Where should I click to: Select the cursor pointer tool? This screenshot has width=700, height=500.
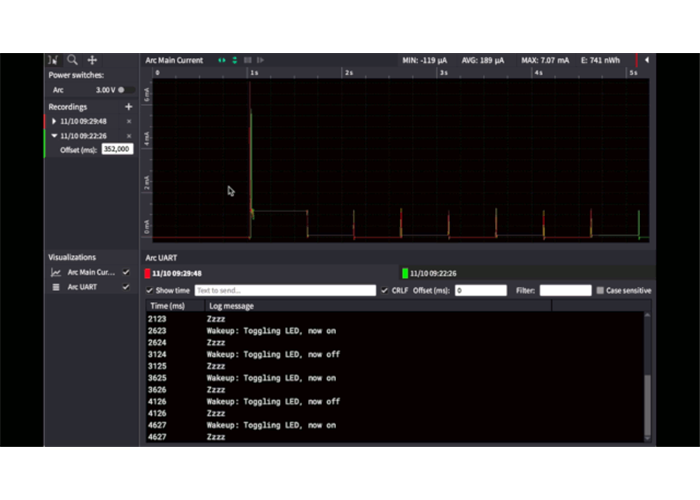tap(54, 60)
